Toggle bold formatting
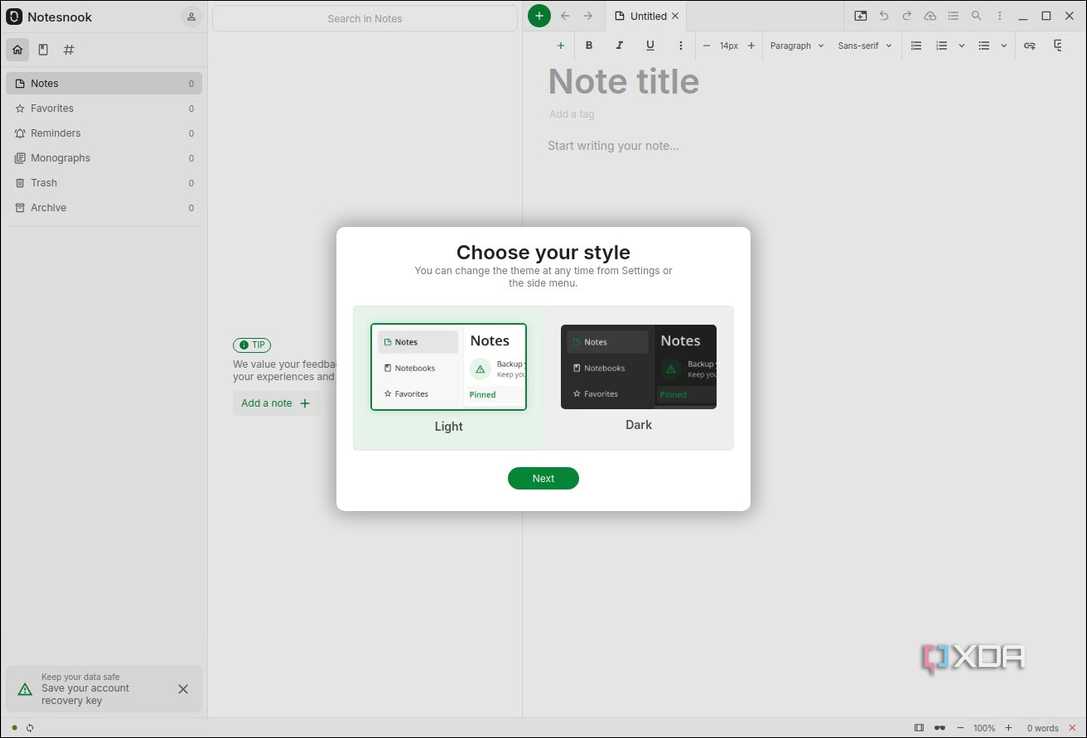The height and width of the screenshot is (738, 1087). click(x=589, y=46)
